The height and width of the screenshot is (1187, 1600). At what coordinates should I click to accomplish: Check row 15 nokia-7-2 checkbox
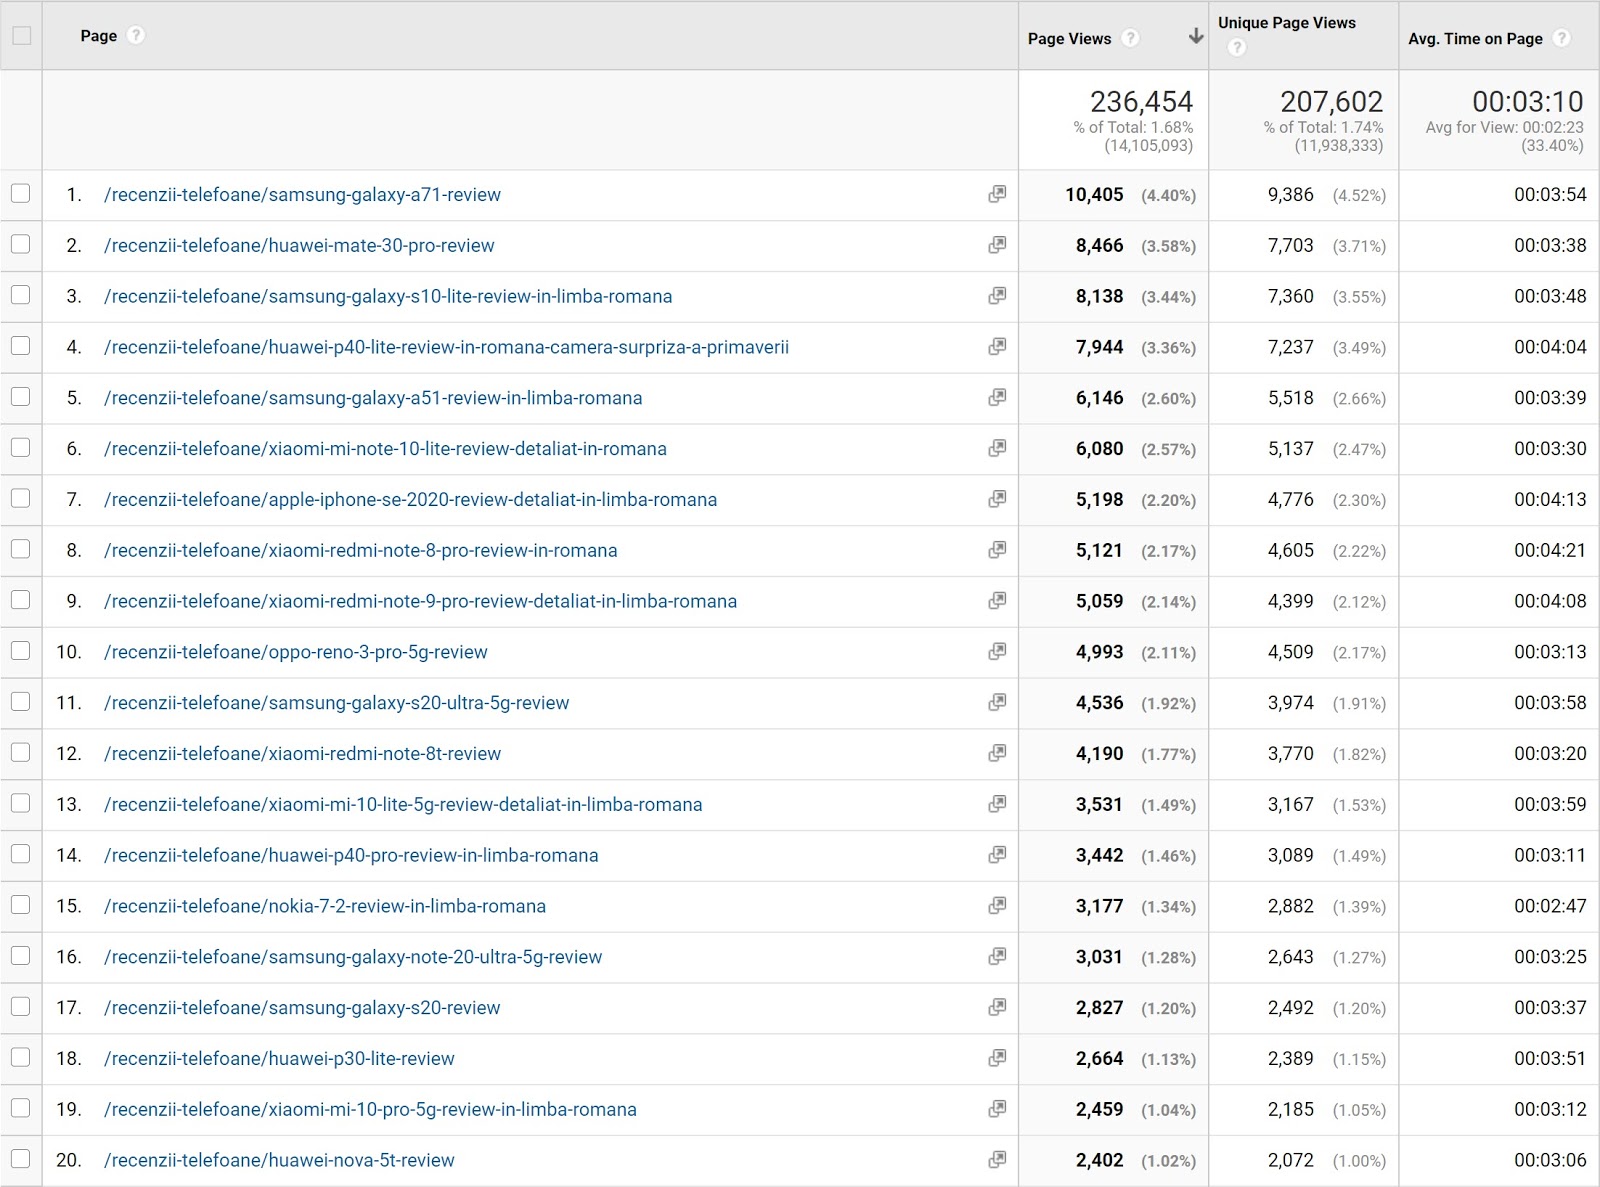21,904
